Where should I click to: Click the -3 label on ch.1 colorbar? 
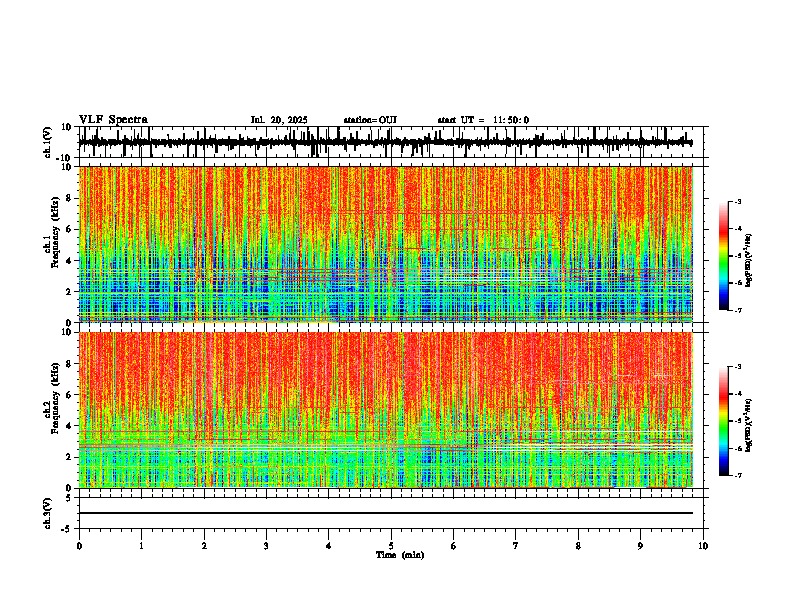click(x=737, y=201)
